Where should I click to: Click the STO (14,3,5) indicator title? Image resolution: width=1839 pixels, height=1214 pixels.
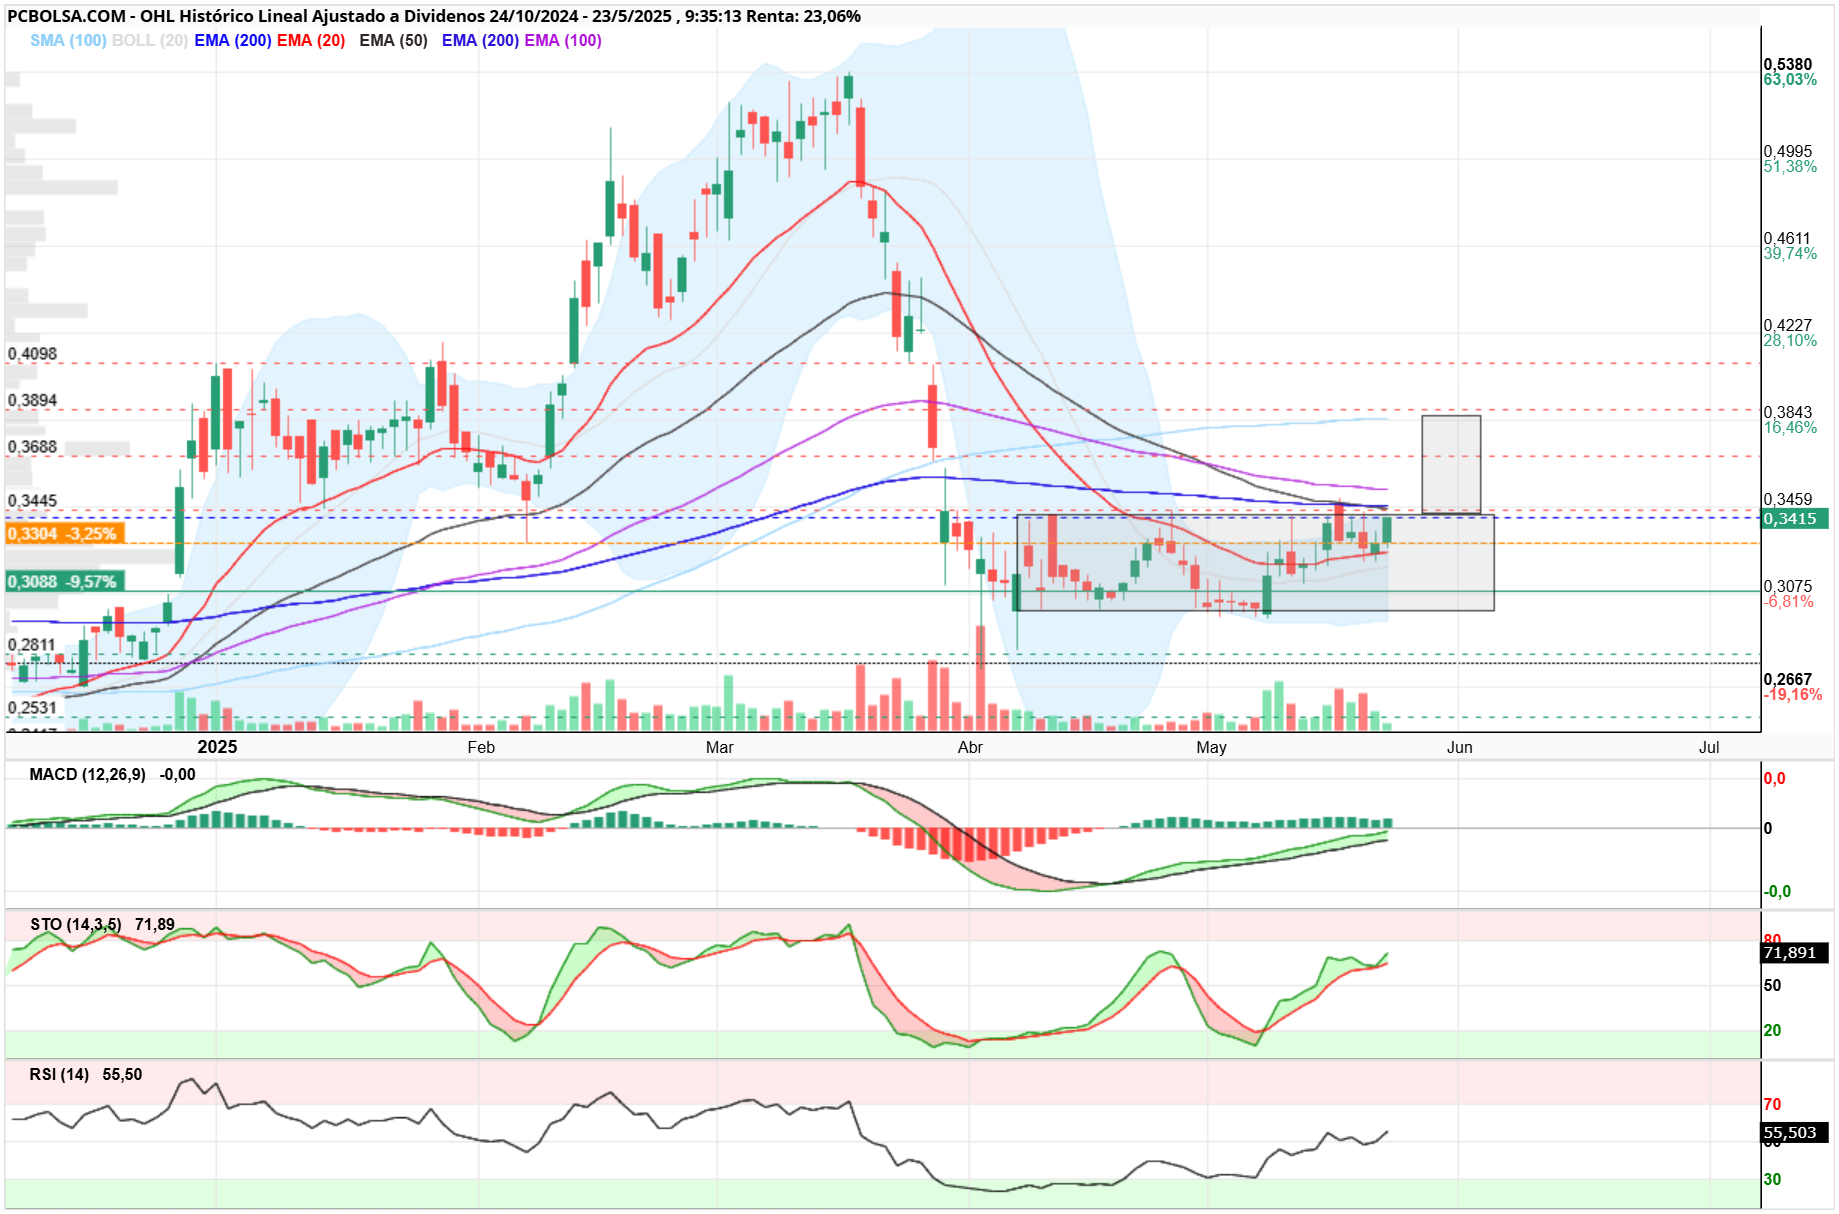click(x=76, y=924)
